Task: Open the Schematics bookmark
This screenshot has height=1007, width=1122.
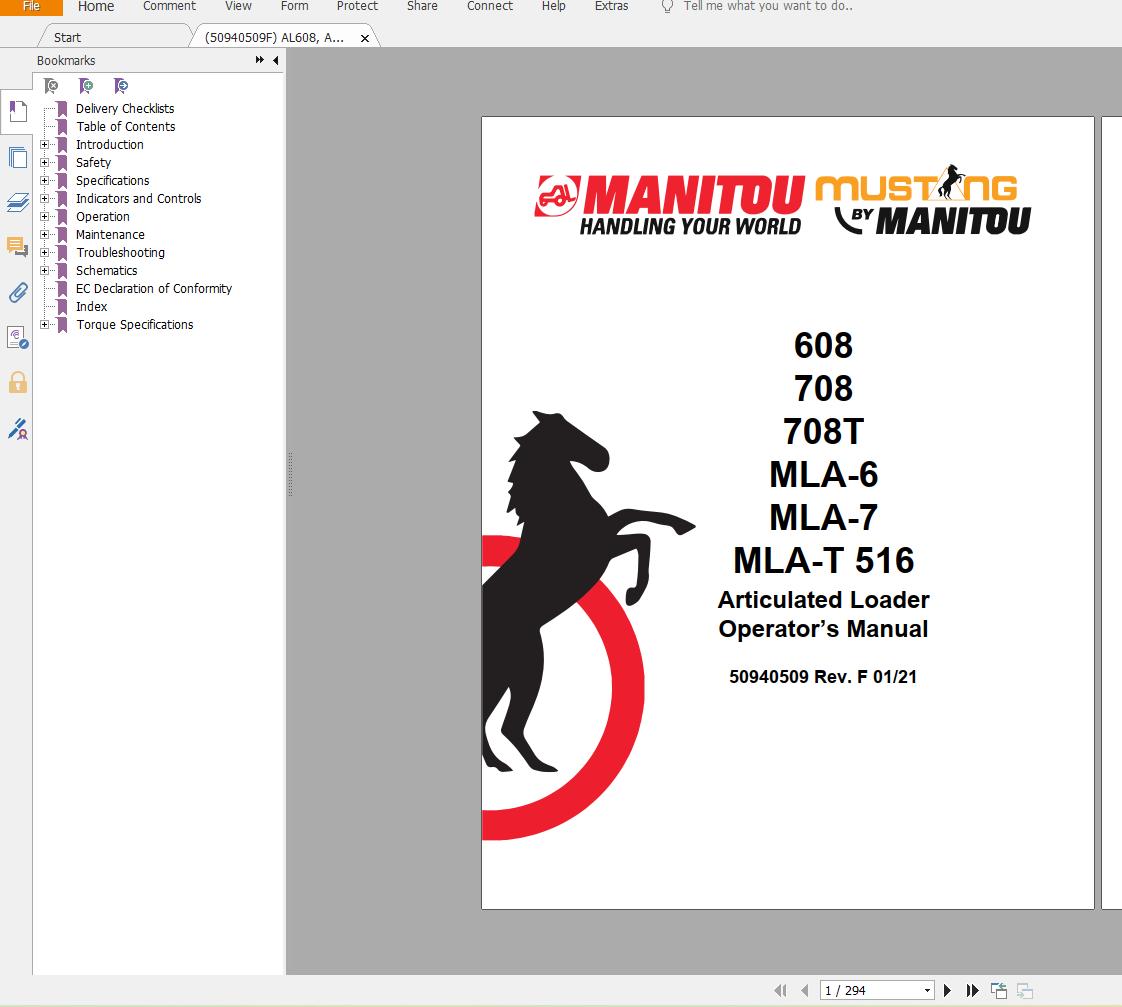Action: coord(107,271)
